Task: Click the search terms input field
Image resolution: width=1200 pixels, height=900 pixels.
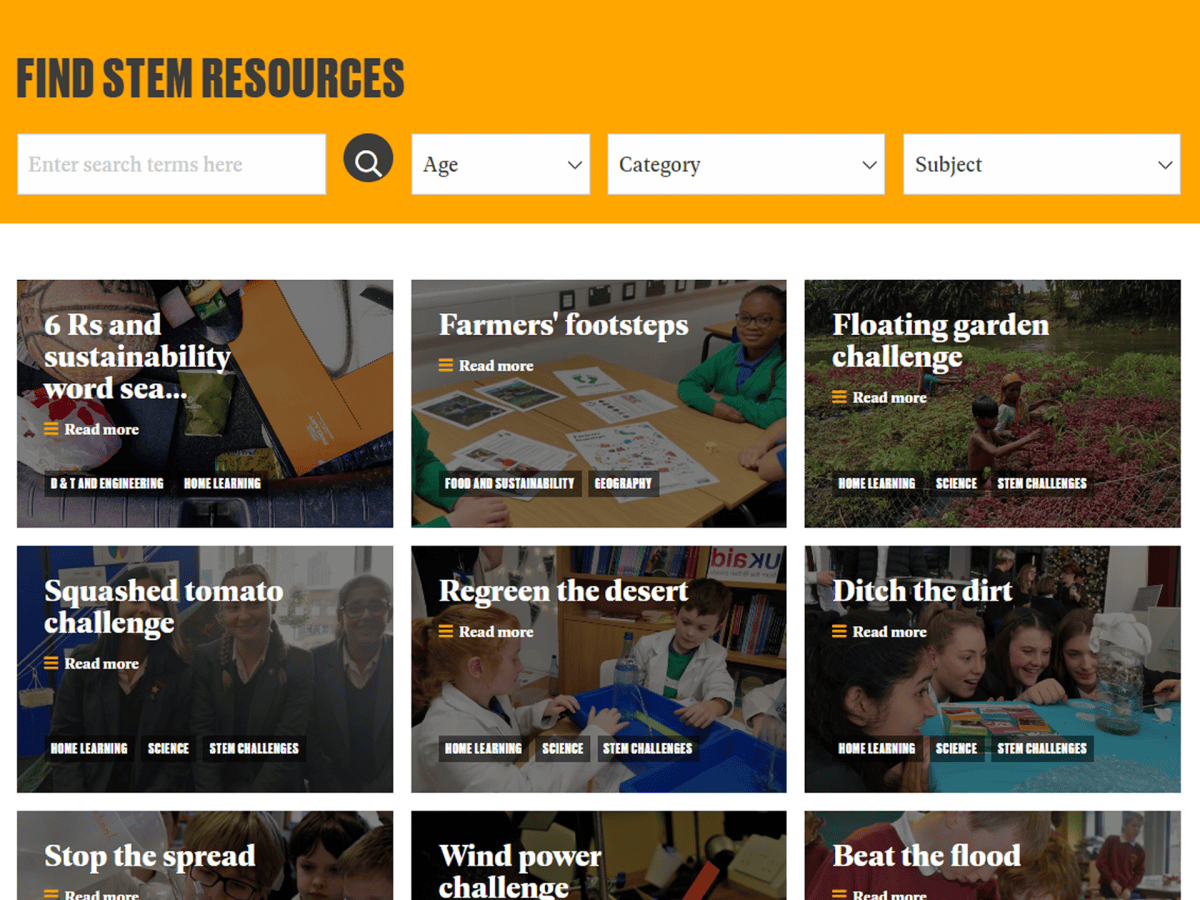Action: coord(172,164)
